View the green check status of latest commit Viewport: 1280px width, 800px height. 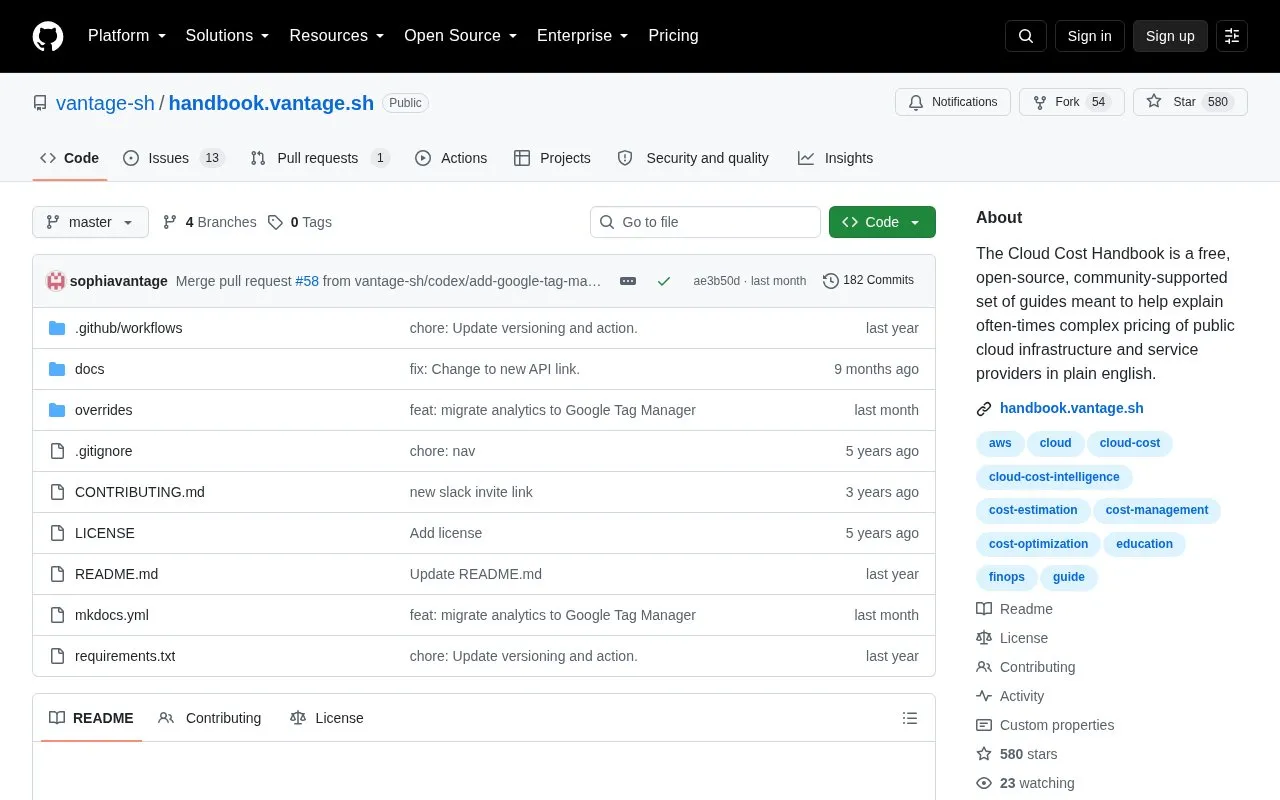pos(664,281)
